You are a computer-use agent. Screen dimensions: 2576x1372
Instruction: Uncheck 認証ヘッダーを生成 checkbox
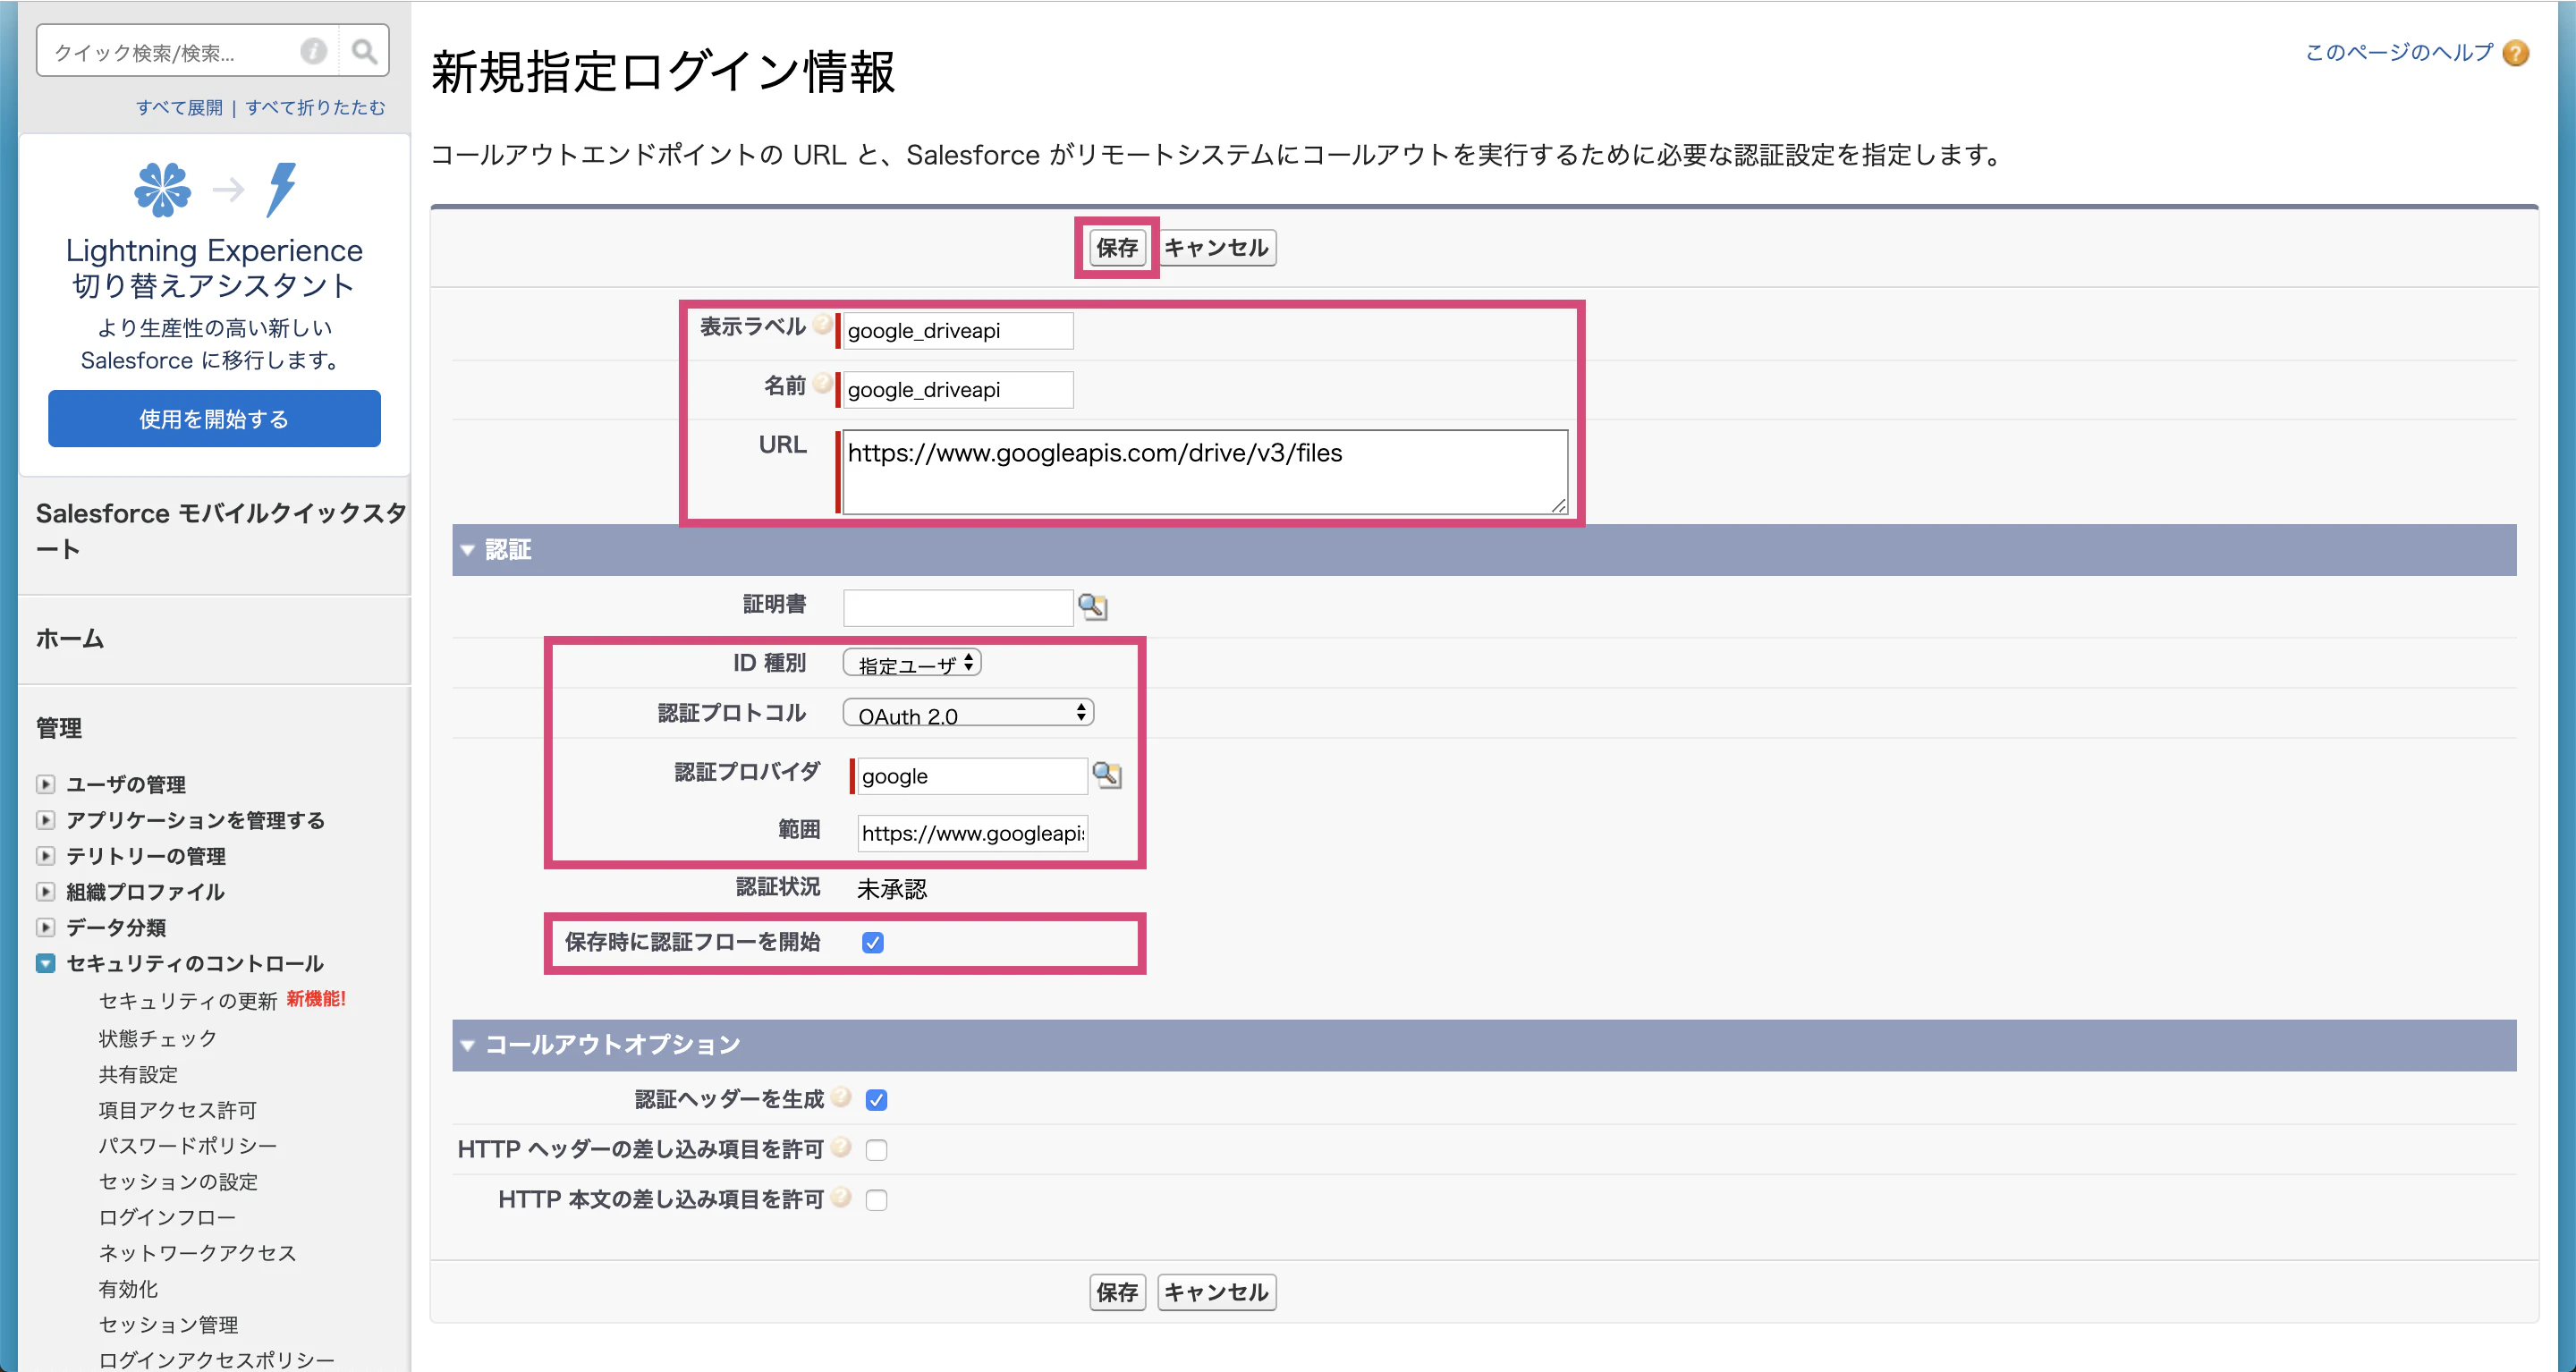pos(877,1100)
